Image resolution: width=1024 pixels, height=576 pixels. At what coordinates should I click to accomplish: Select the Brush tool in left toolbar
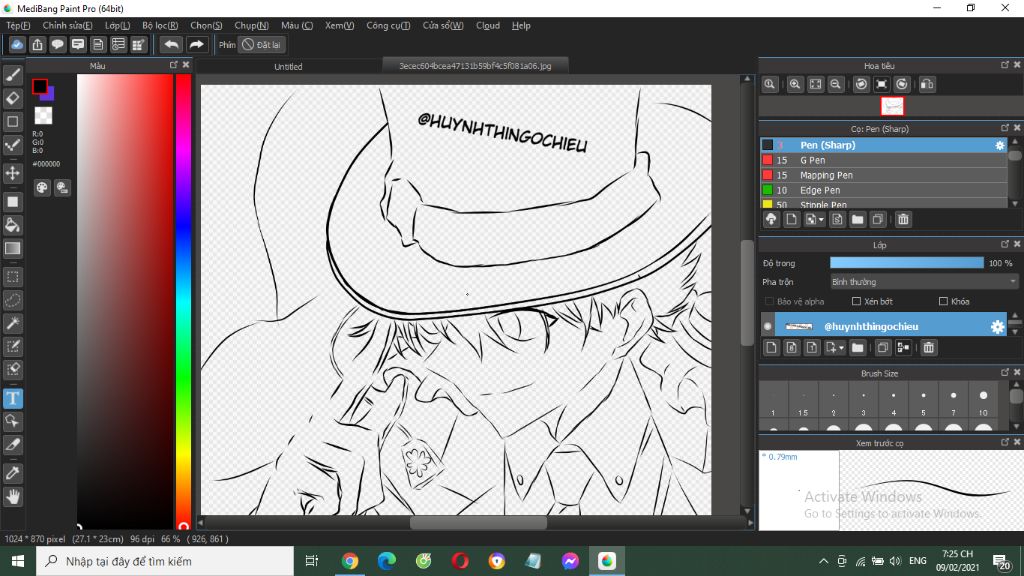point(13,75)
